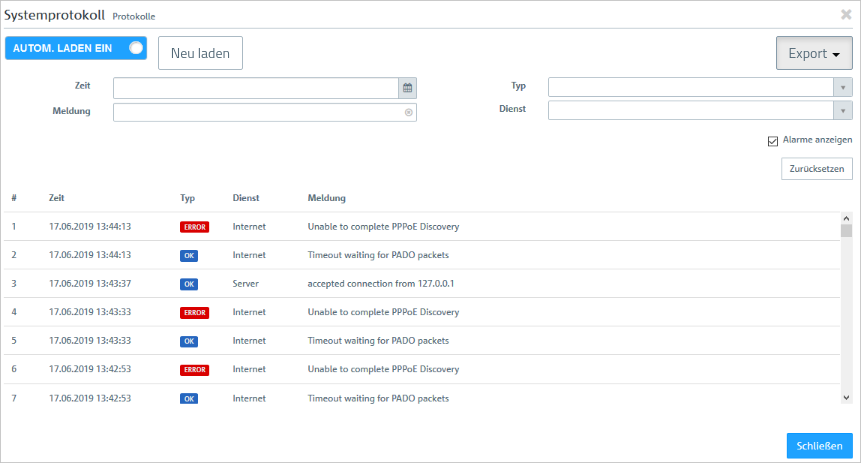The width and height of the screenshot is (861, 463).
Task: Clear the Meldung field with x icon
Action: [408, 112]
